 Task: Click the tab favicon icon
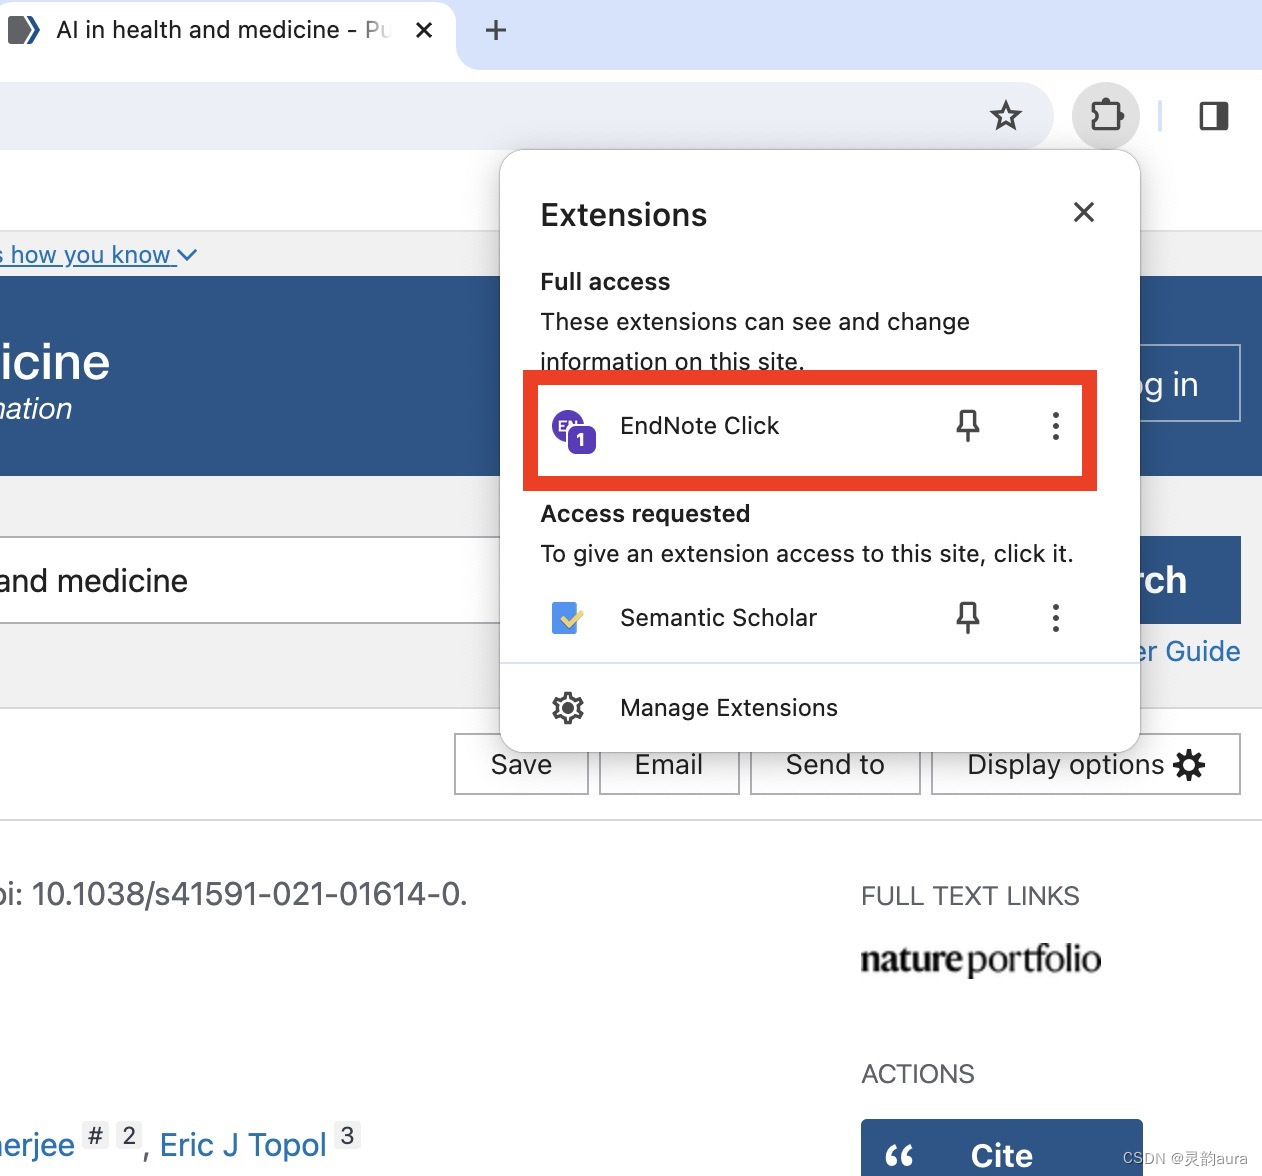tap(24, 30)
